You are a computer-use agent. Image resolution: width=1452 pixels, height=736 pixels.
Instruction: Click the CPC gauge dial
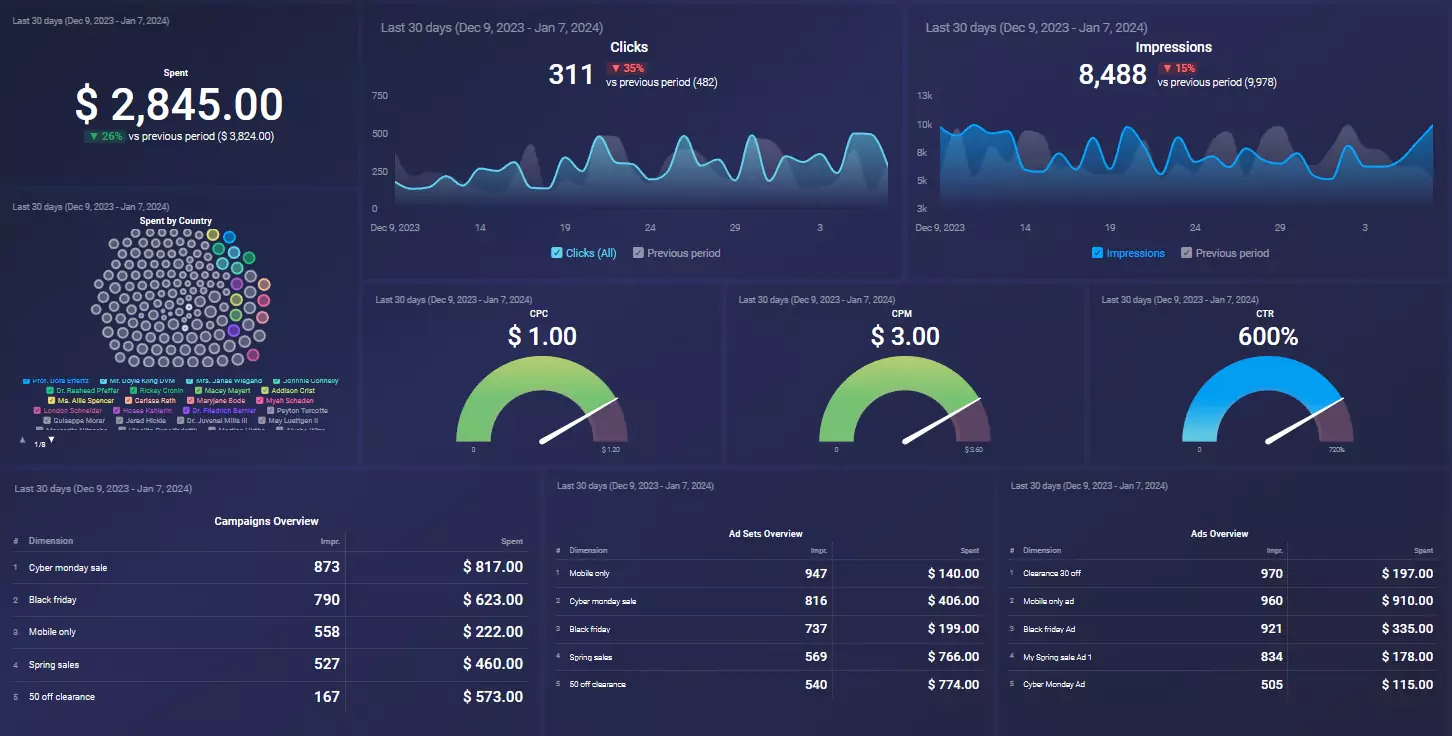(542, 400)
